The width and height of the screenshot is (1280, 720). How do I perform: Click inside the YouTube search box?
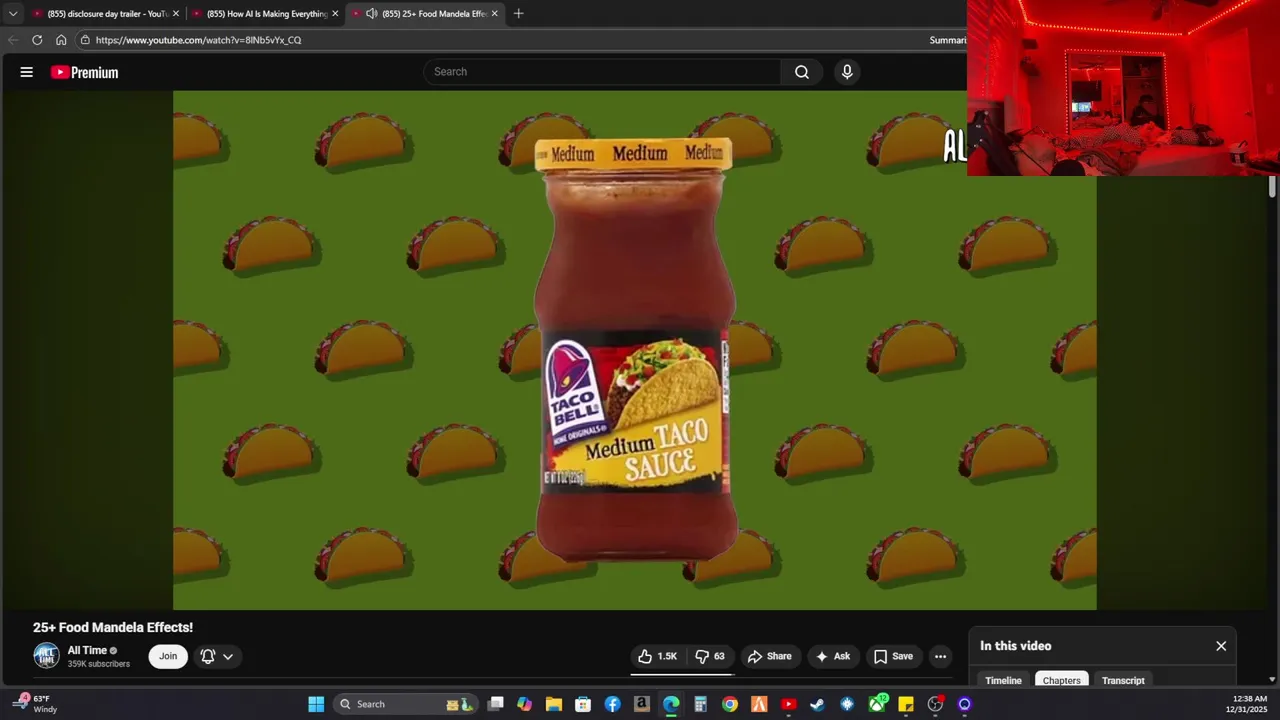(603, 72)
